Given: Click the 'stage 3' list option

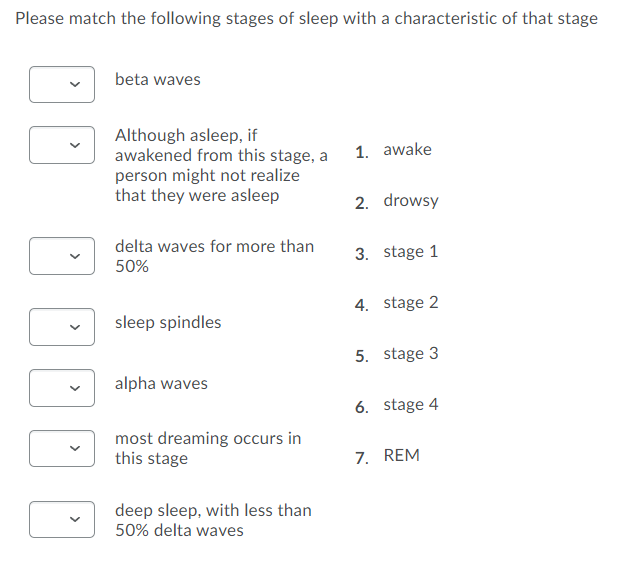Looking at the screenshot, I should [410, 354].
